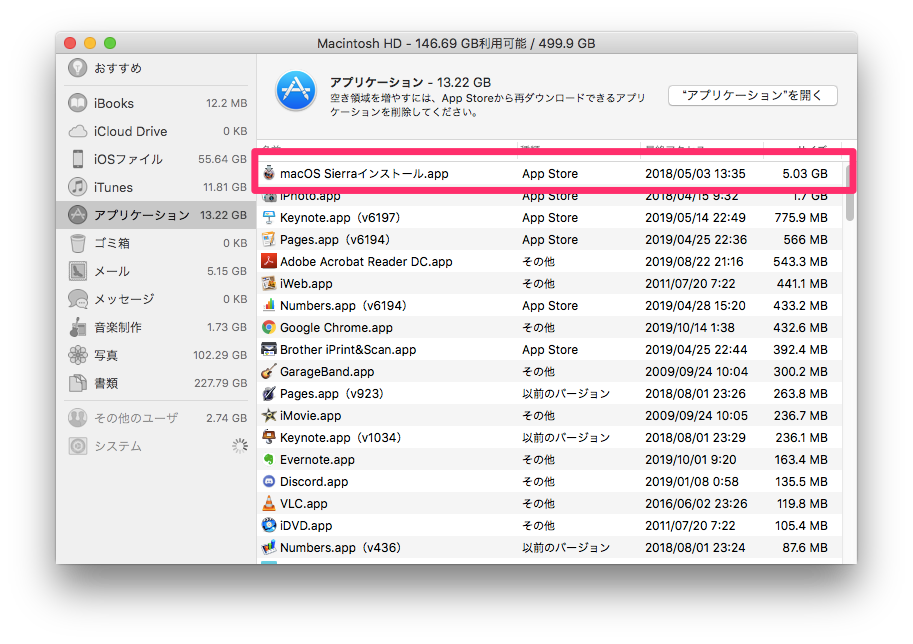The height and width of the screenshot is (644, 913).
Task: Select the Numbers.app (v436) row
Action: (551, 547)
